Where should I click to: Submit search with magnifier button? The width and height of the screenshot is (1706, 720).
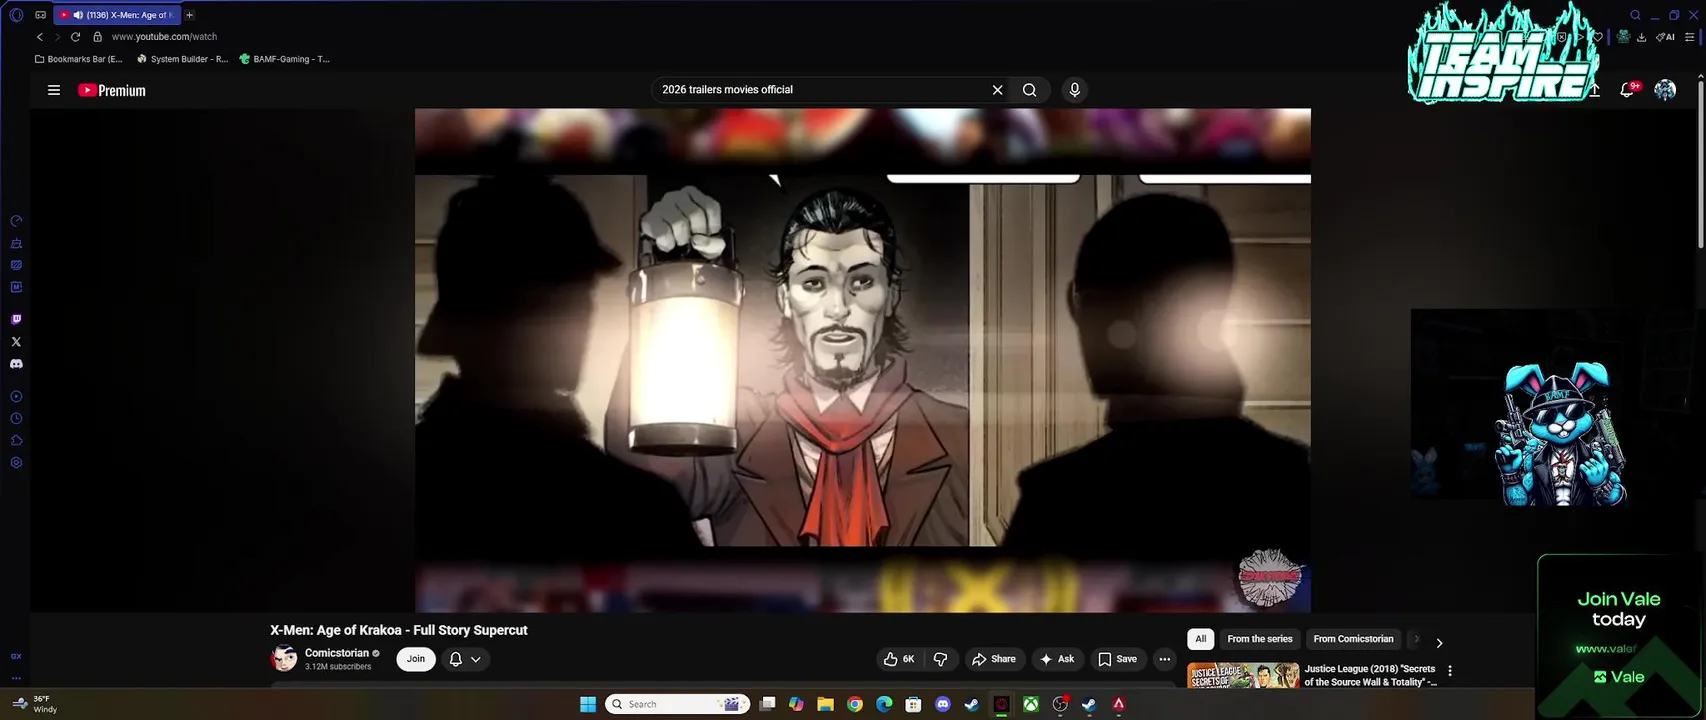pyautogui.click(x=1029, y=90)
